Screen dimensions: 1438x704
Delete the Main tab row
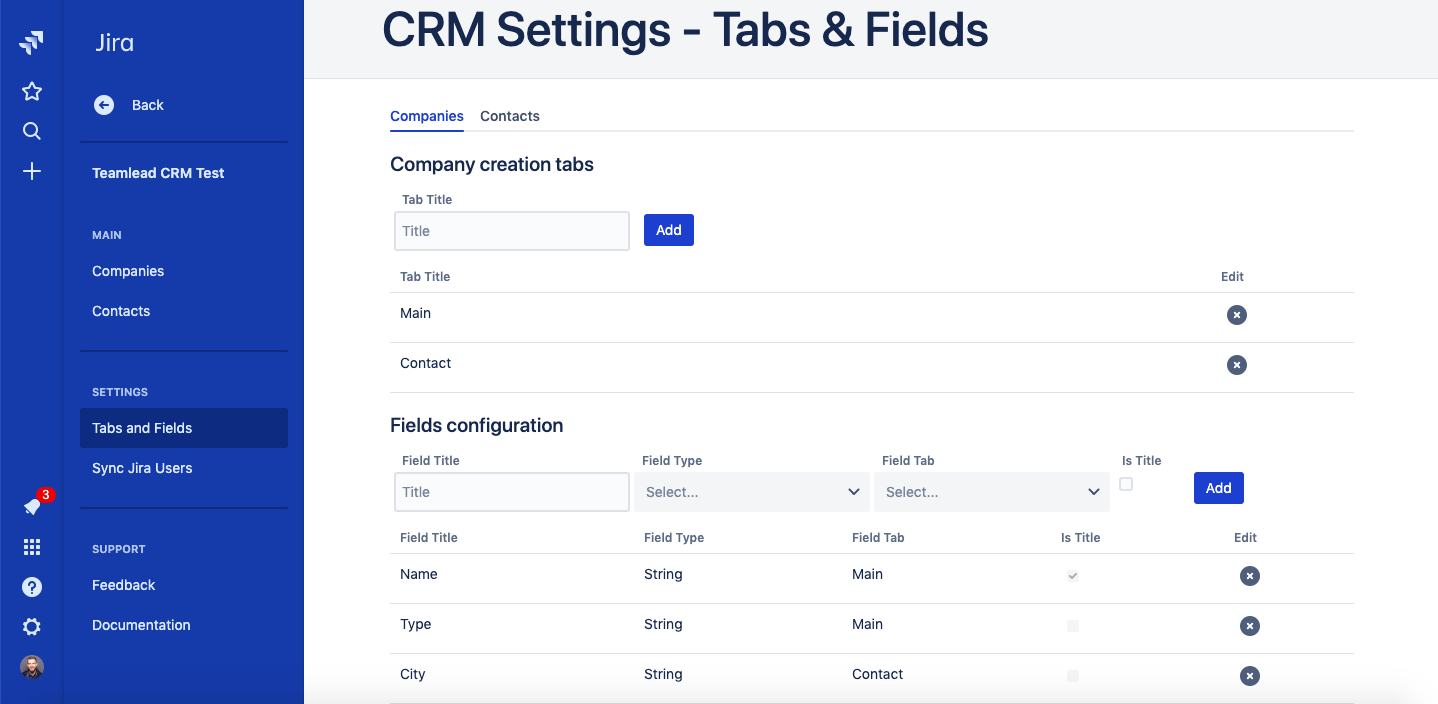tap(1237, 315)
